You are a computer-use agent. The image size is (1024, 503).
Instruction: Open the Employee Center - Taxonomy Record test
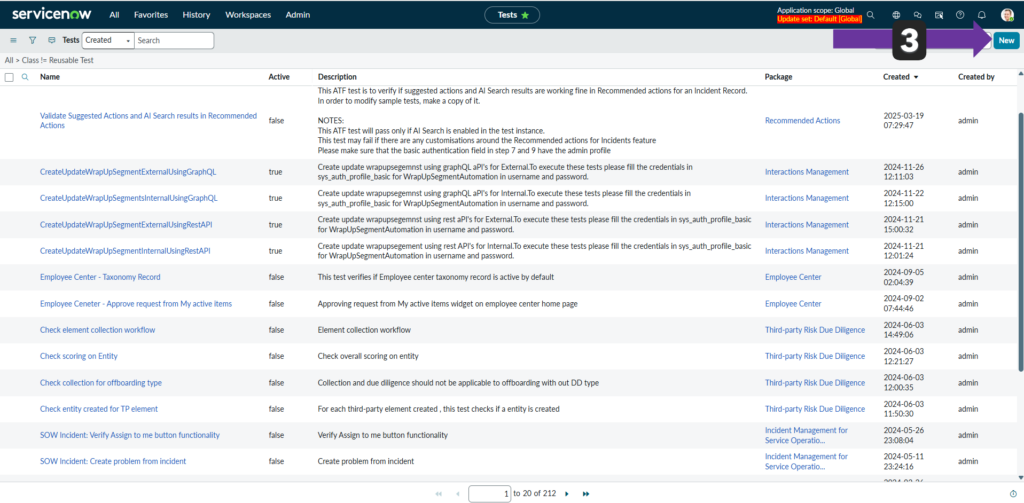tap(100, 277)
